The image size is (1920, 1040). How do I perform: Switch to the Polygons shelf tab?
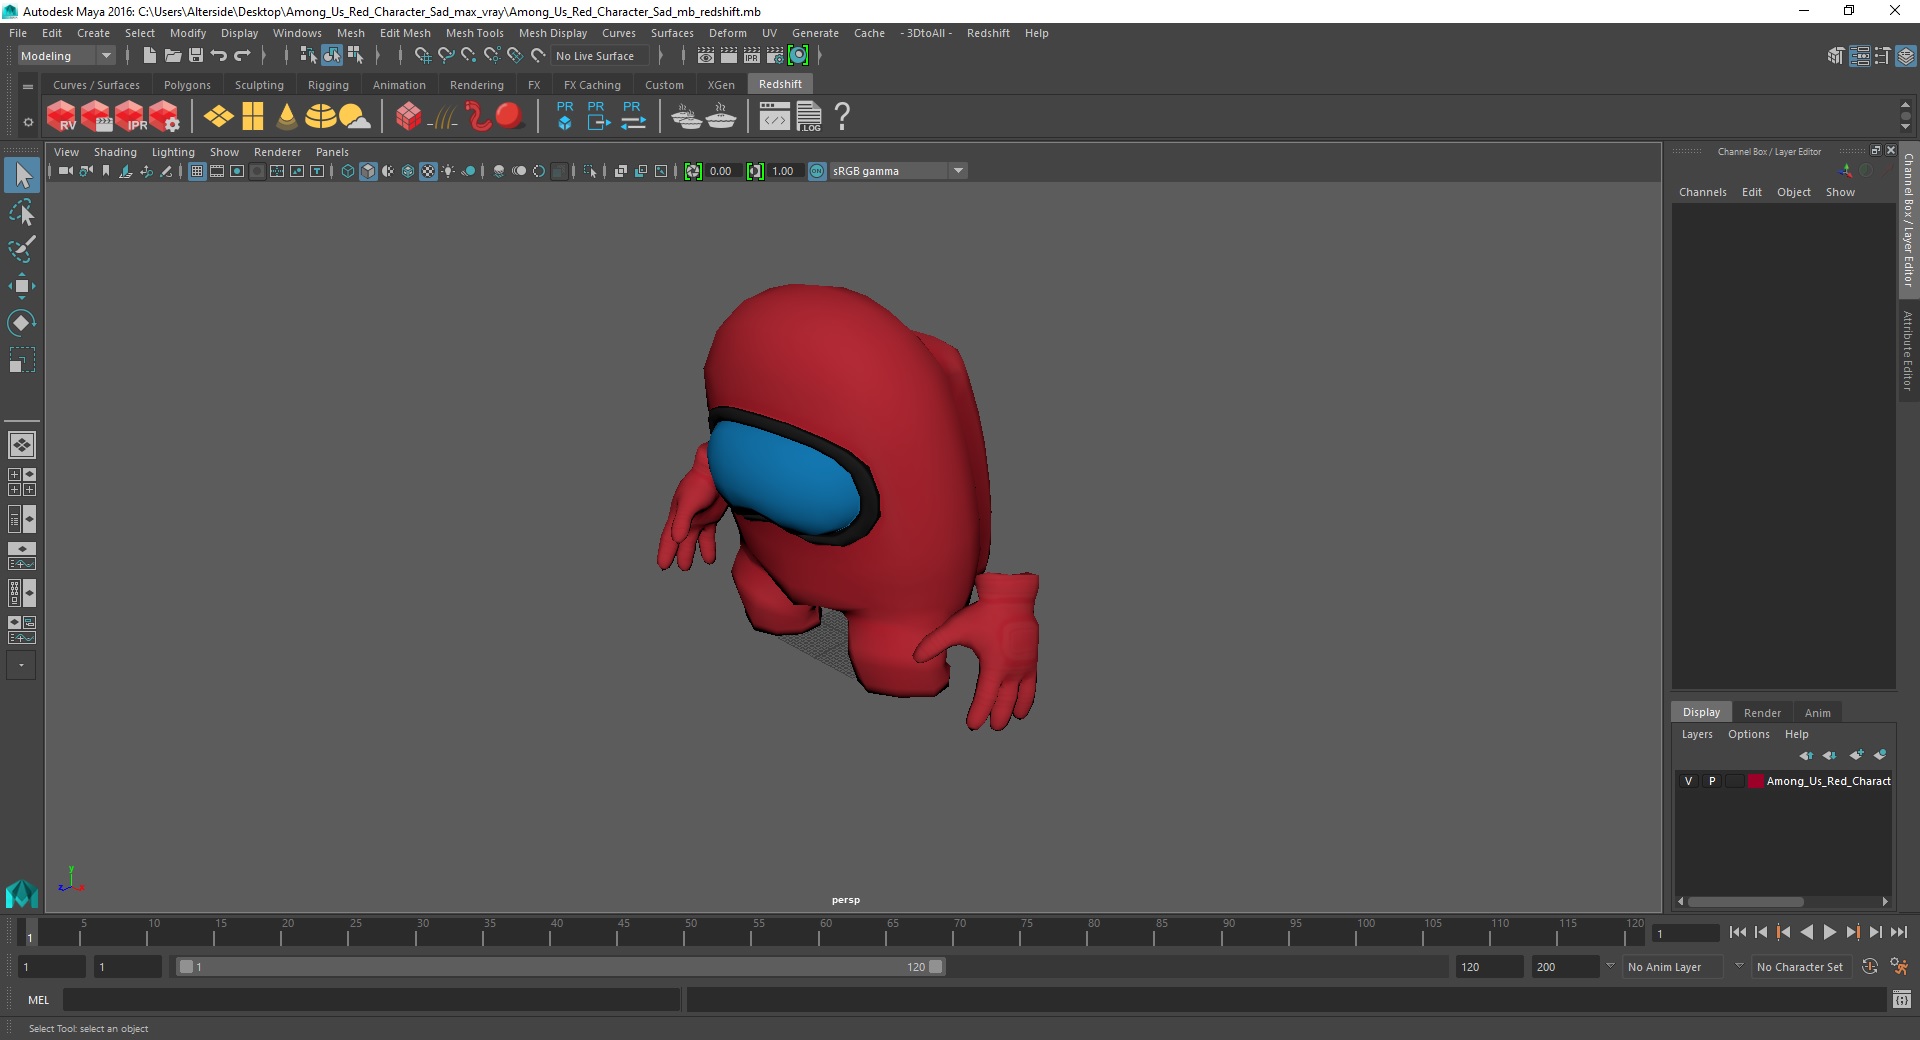coord(187,85)
